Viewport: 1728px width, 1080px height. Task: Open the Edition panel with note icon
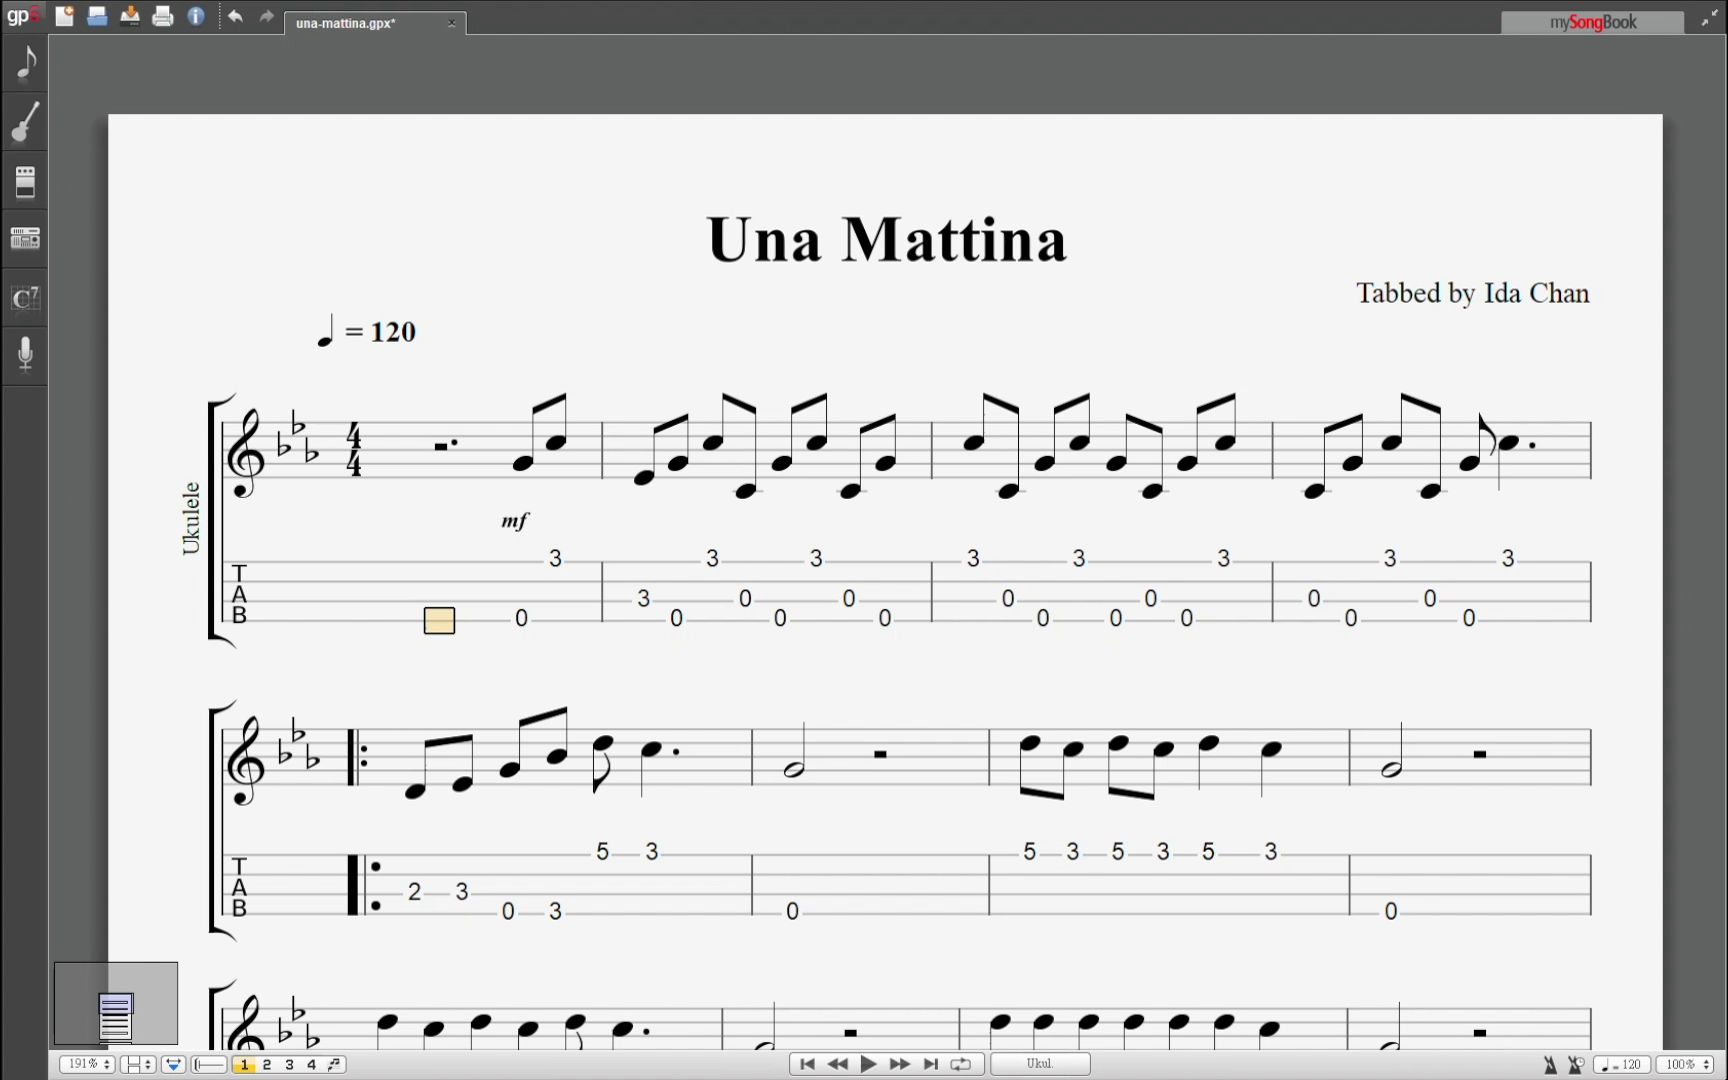[26, 64]
